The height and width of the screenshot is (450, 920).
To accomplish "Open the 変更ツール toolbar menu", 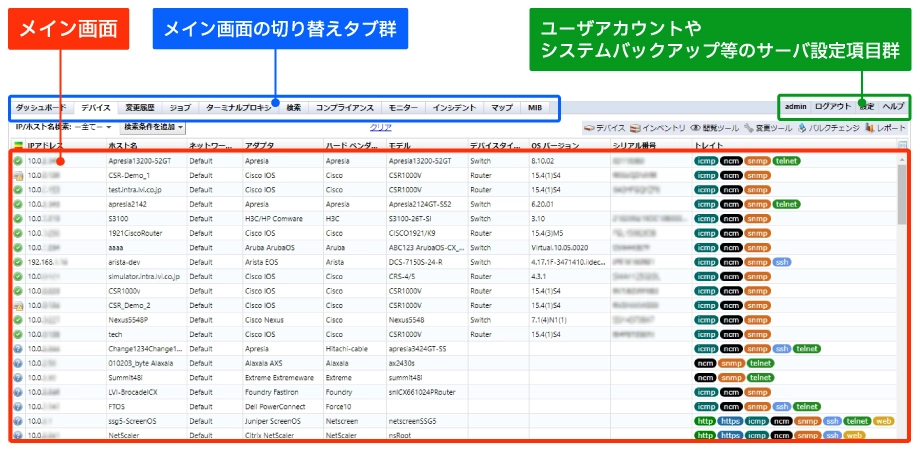I will click(768, 127).
